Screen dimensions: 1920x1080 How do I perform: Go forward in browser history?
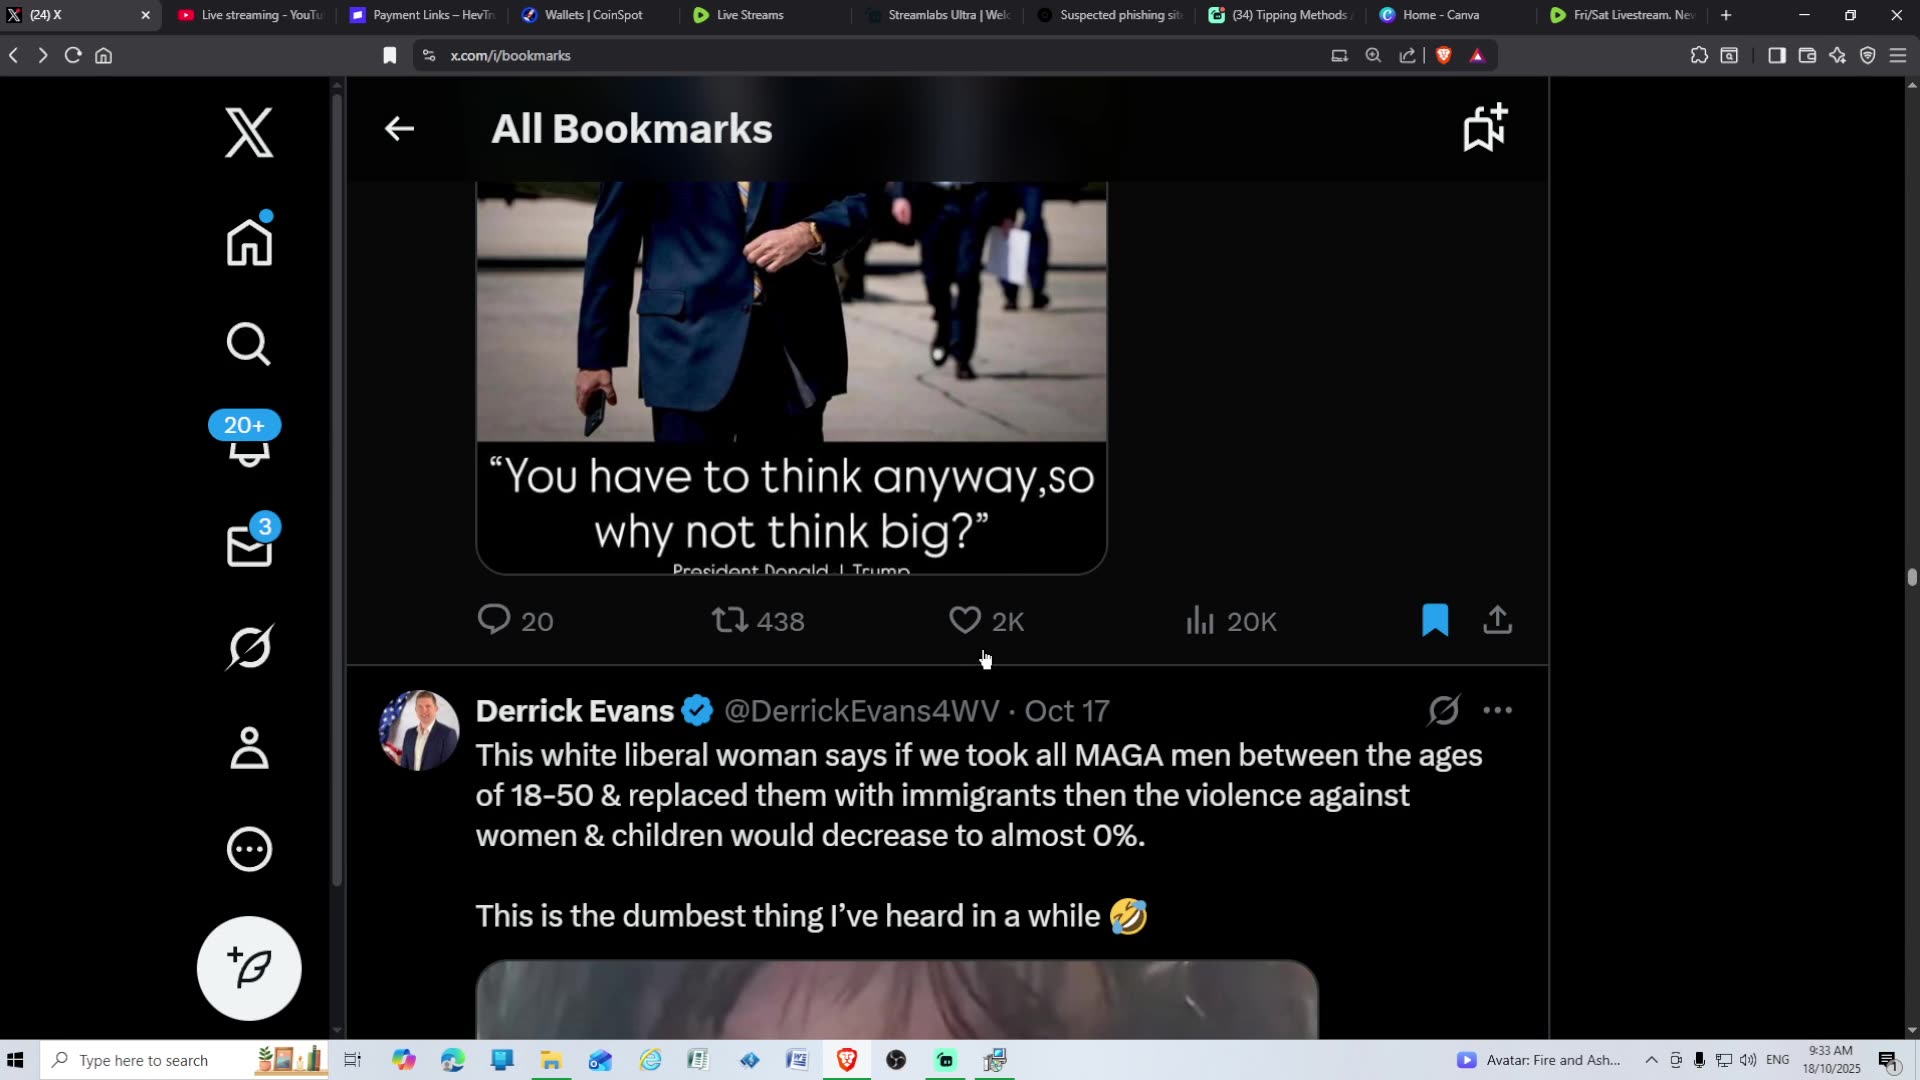coord(43,56)
